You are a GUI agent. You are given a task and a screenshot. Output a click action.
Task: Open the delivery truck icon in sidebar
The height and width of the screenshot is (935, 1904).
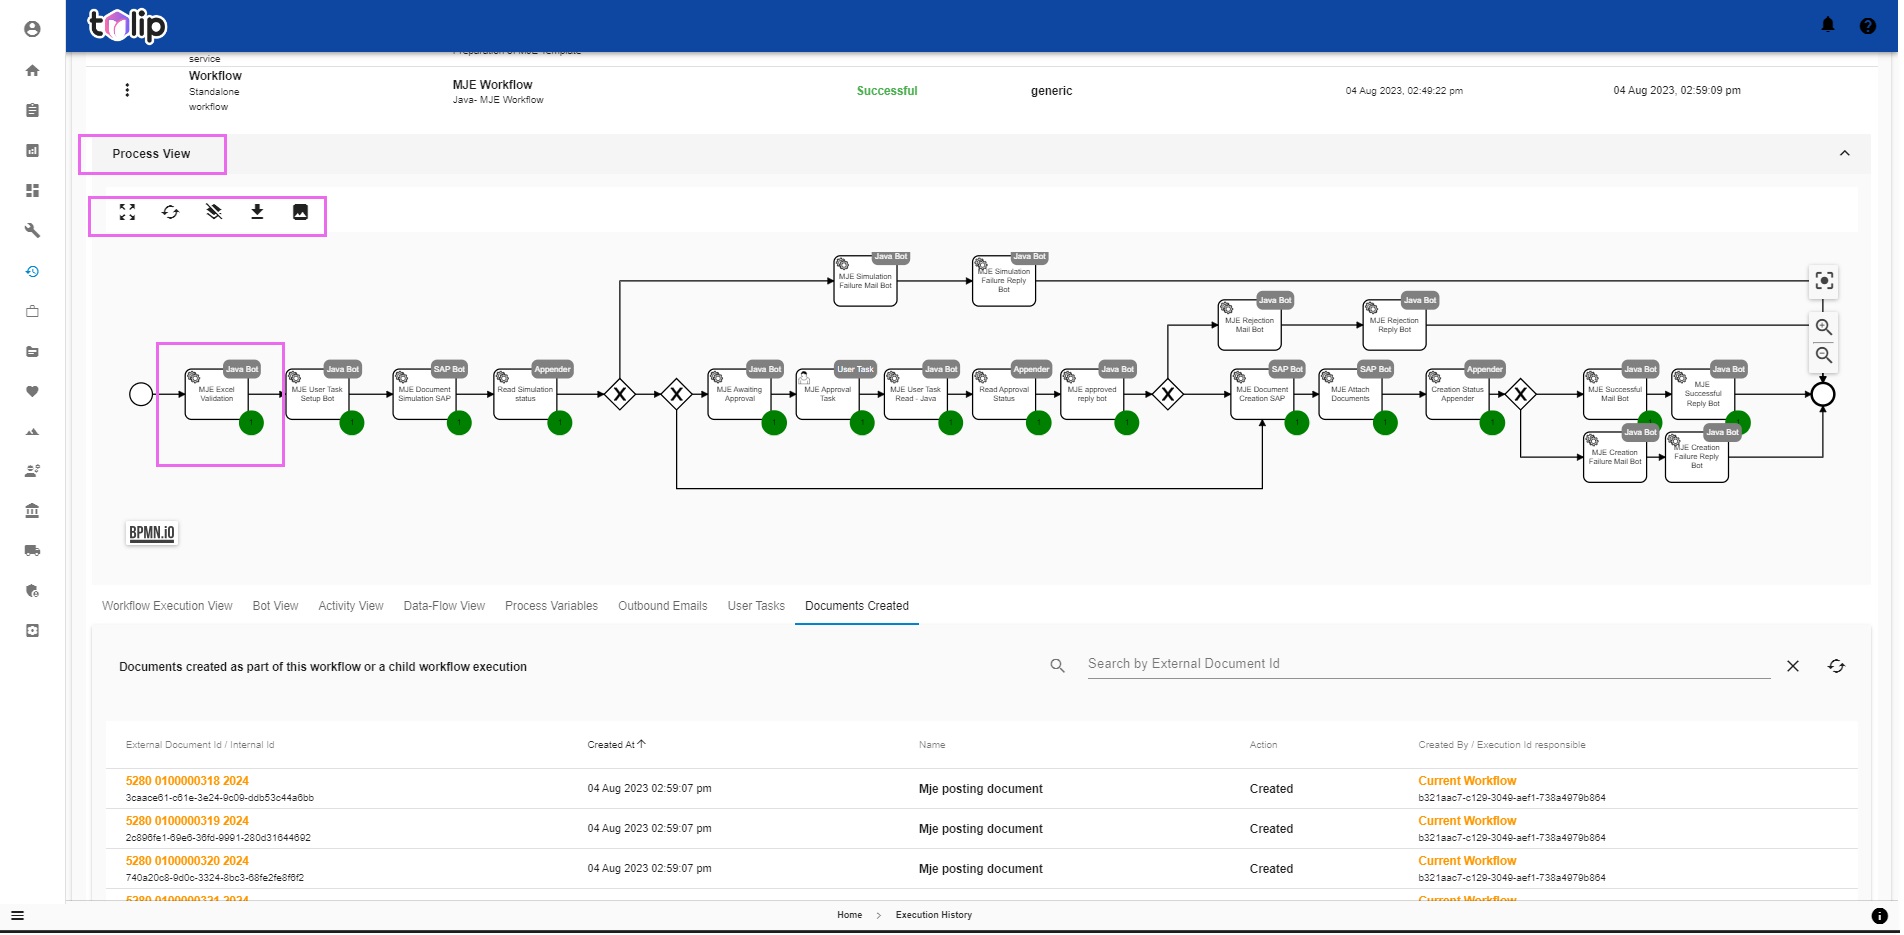(x=32, y=550)
